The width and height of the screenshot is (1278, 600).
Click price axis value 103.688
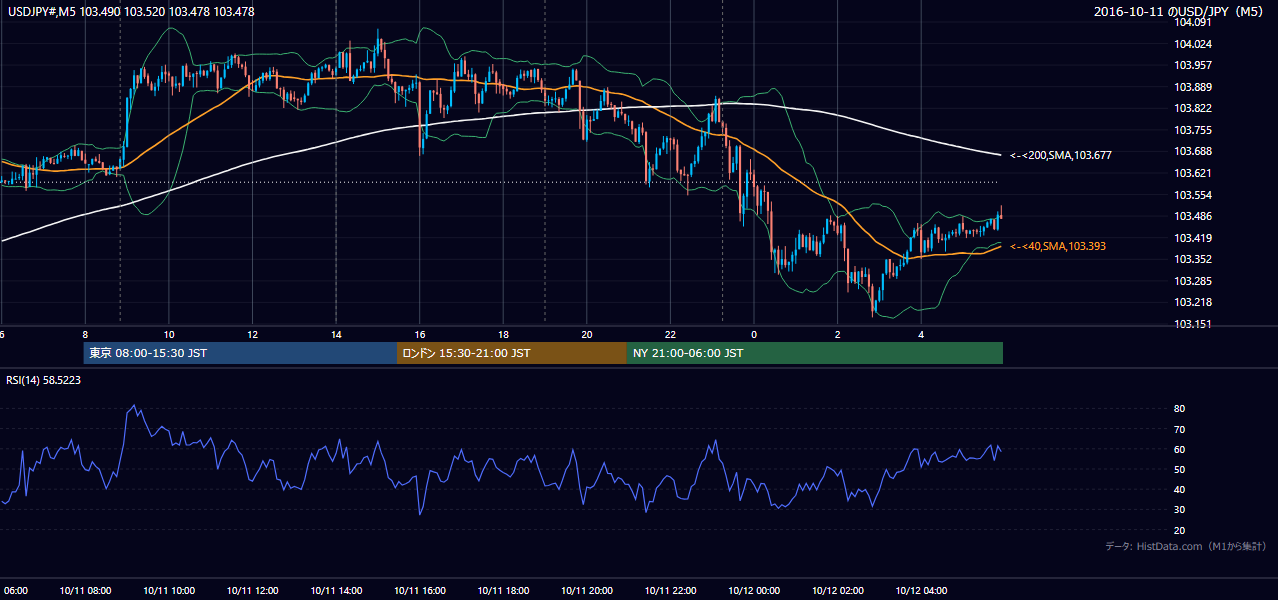click(1192, 151)
